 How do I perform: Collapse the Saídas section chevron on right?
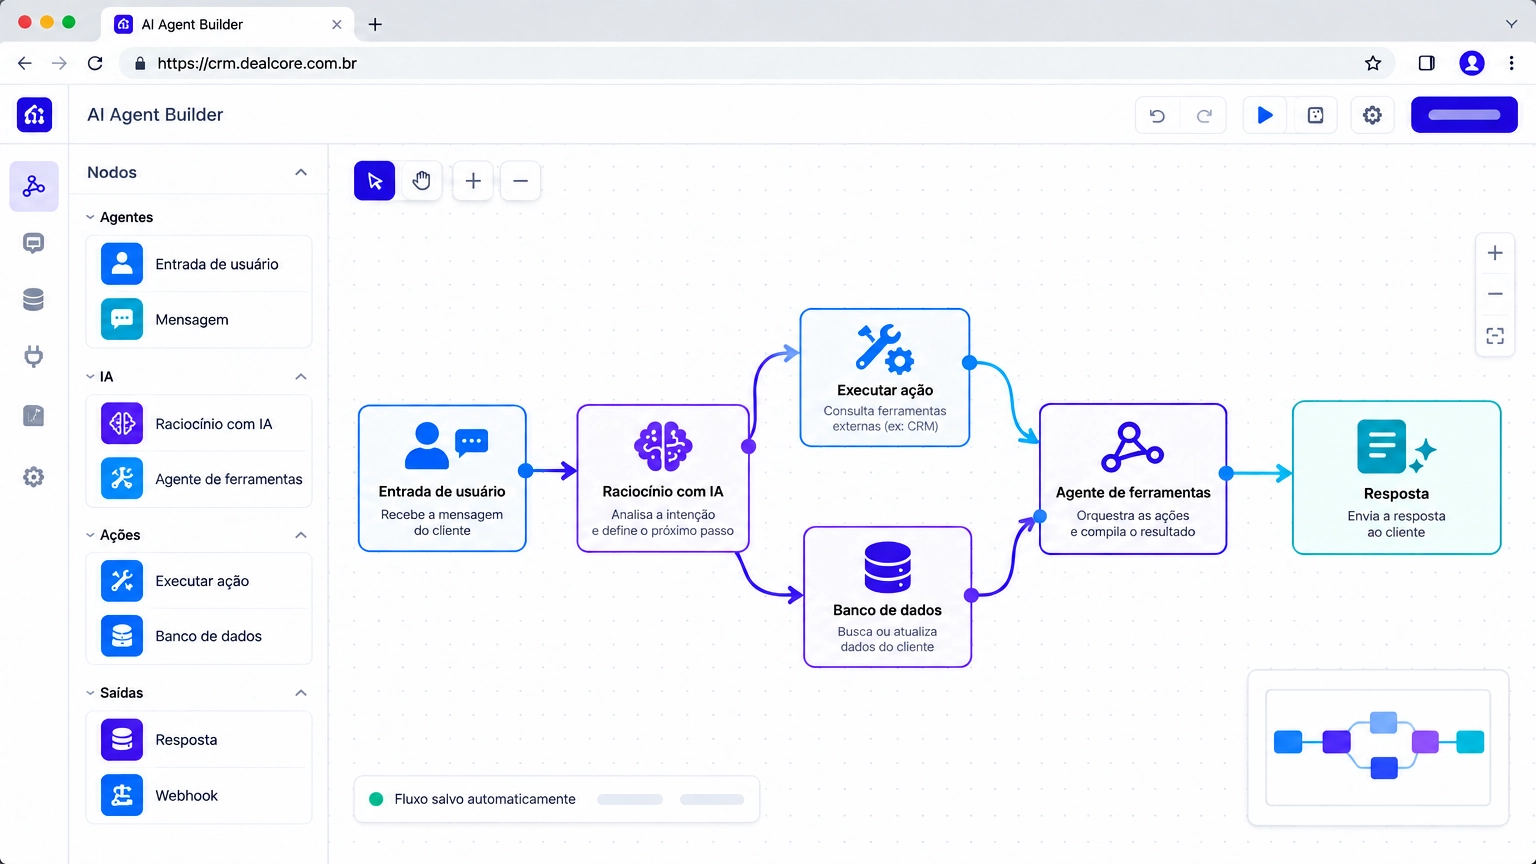[x=301, y=693]
